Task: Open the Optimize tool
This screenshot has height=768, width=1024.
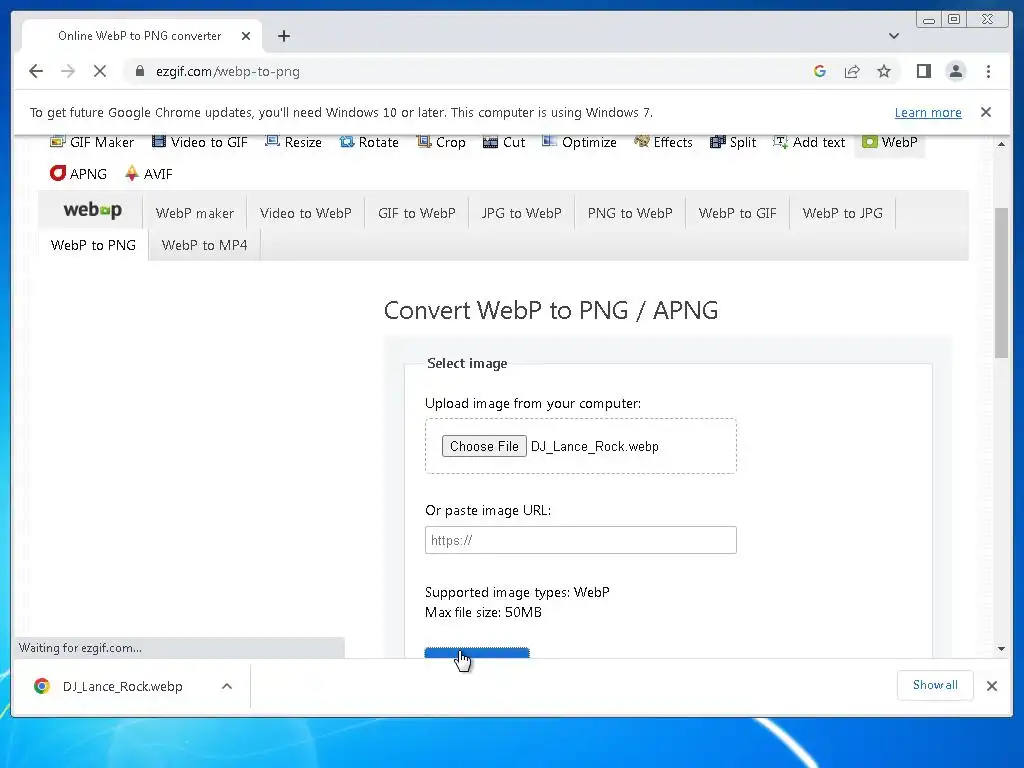Action: tap(579, 142)
